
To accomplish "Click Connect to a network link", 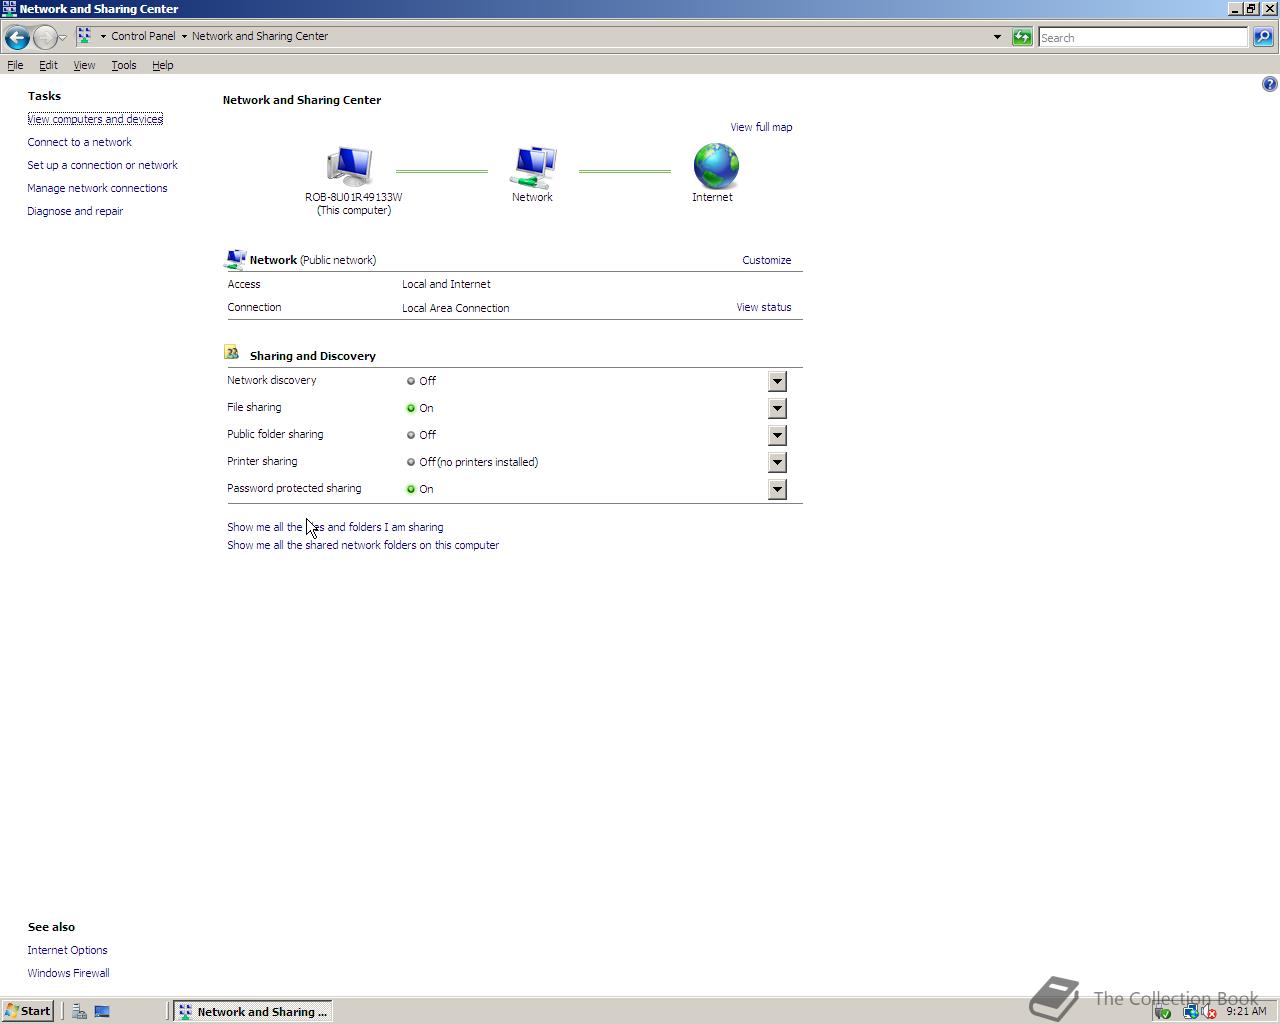I will click(79, 142).
